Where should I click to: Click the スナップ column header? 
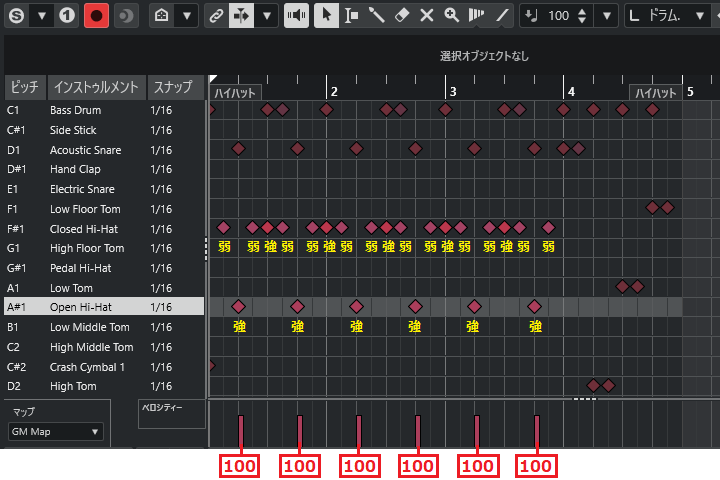(173, 87)
